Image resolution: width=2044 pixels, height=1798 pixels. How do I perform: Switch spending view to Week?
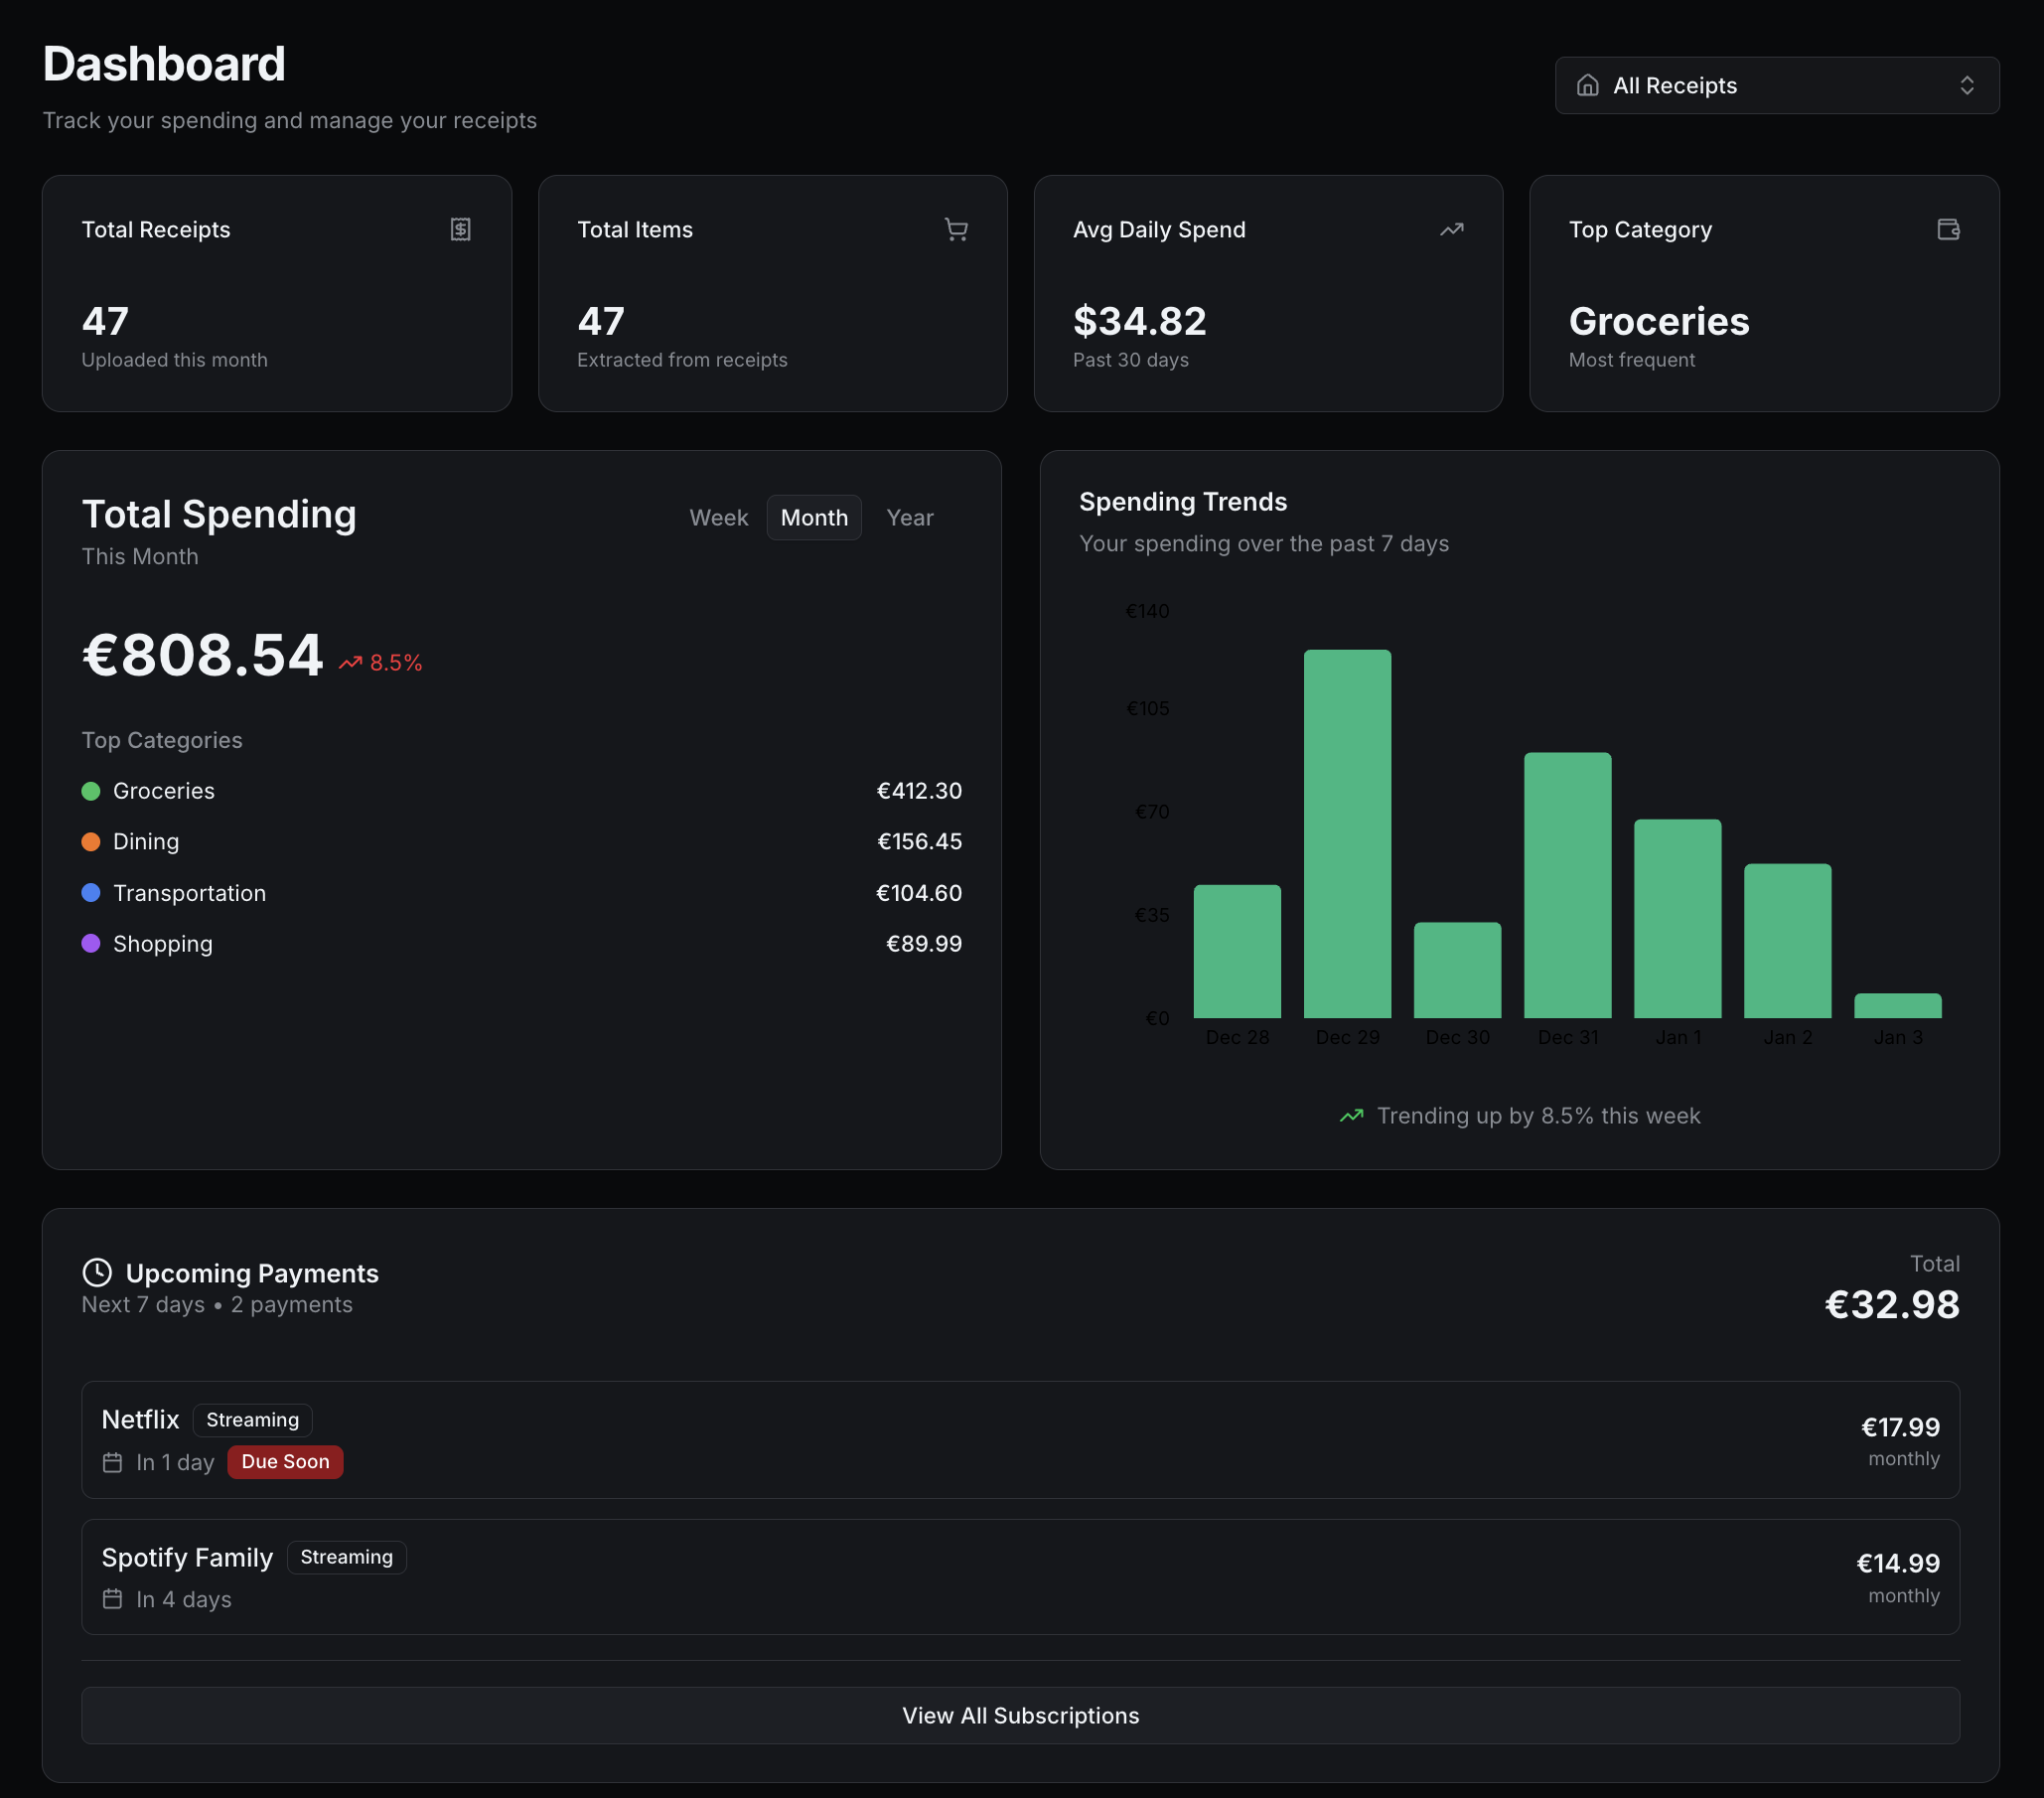point(718,517)
